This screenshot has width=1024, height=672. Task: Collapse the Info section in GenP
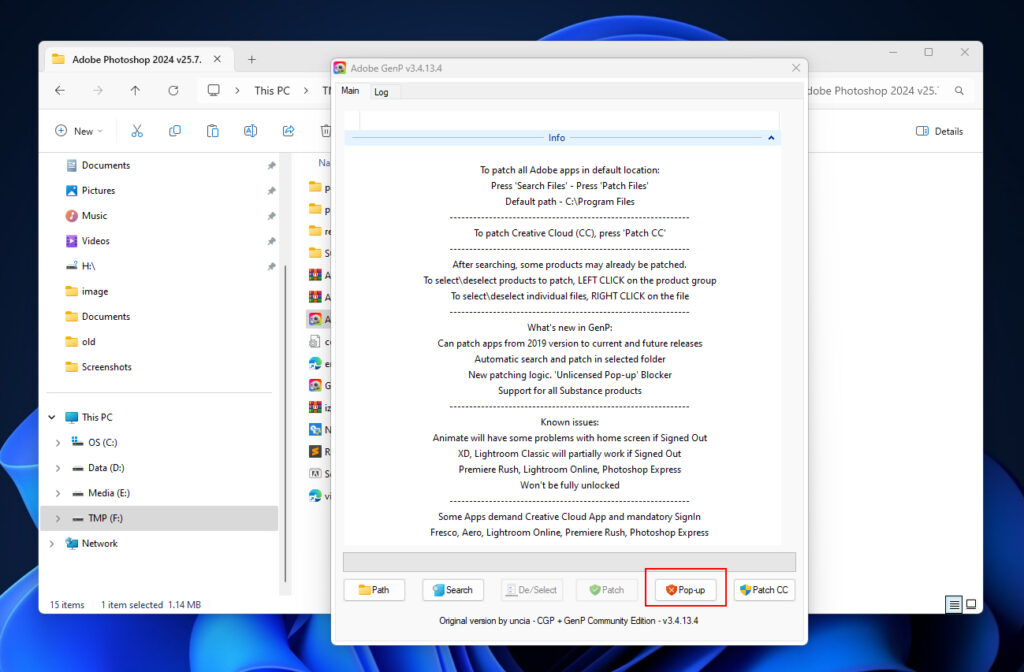click(x=770, y=137)
